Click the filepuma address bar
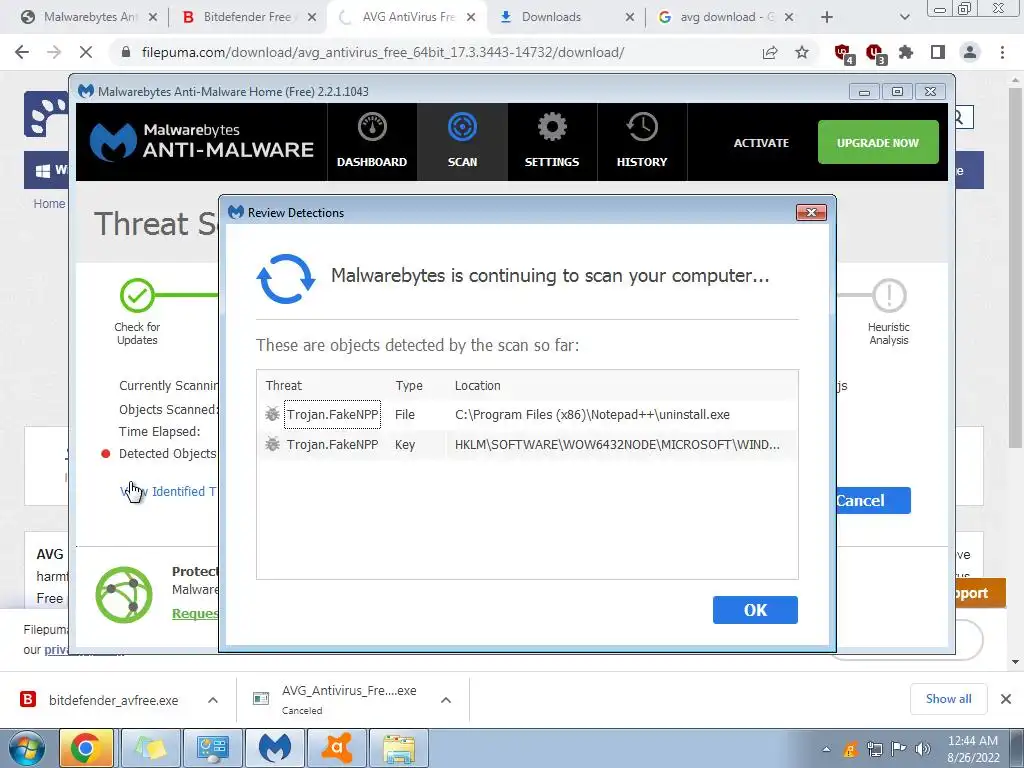This screenshot has width=1024, height=768. click(383, 52)
